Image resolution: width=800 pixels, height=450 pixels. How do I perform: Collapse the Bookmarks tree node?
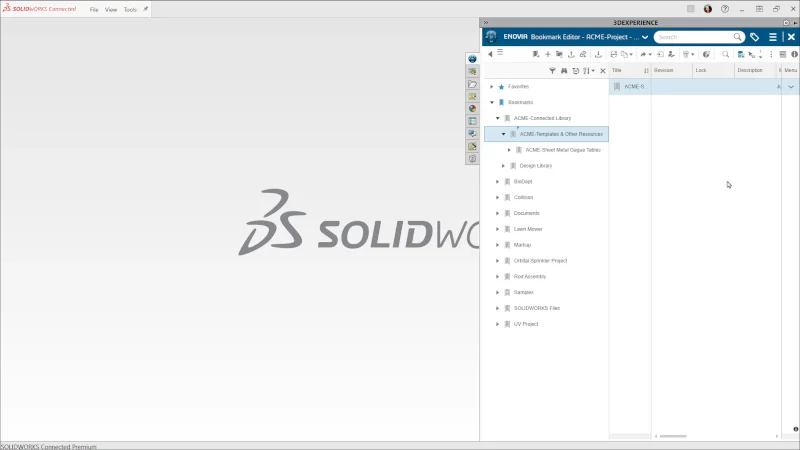pos(492,103)
